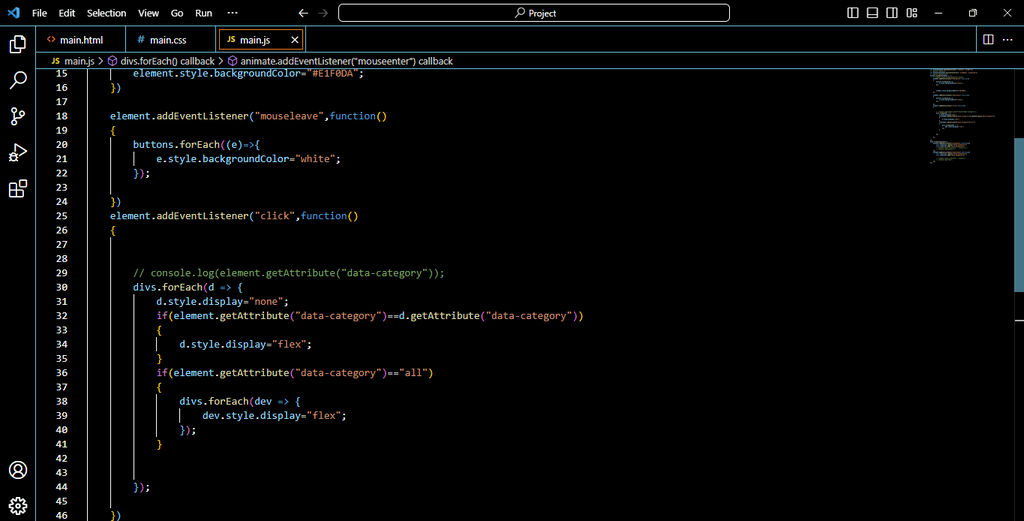The image size is (1024, 521).
Task: Click the "none" string on line 31
Action: [x=266, y=301]
